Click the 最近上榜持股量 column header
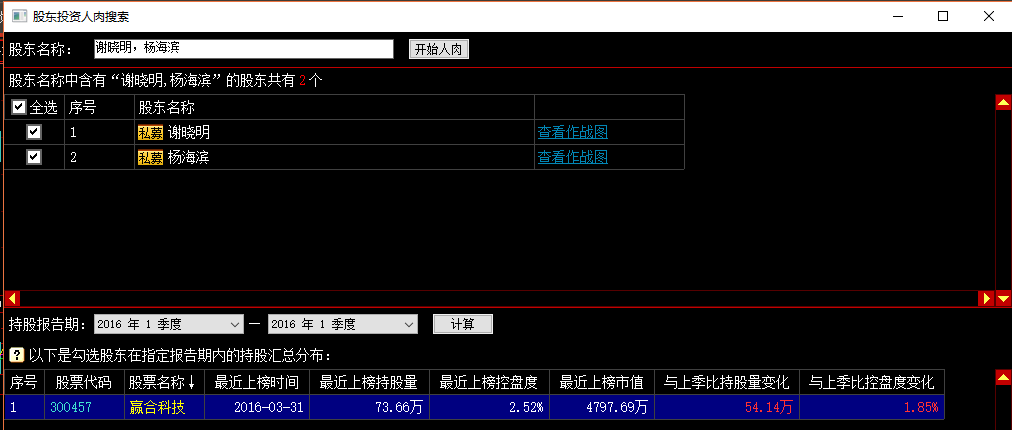This screenshot has height=430, width=1012. tap(369, 382)
